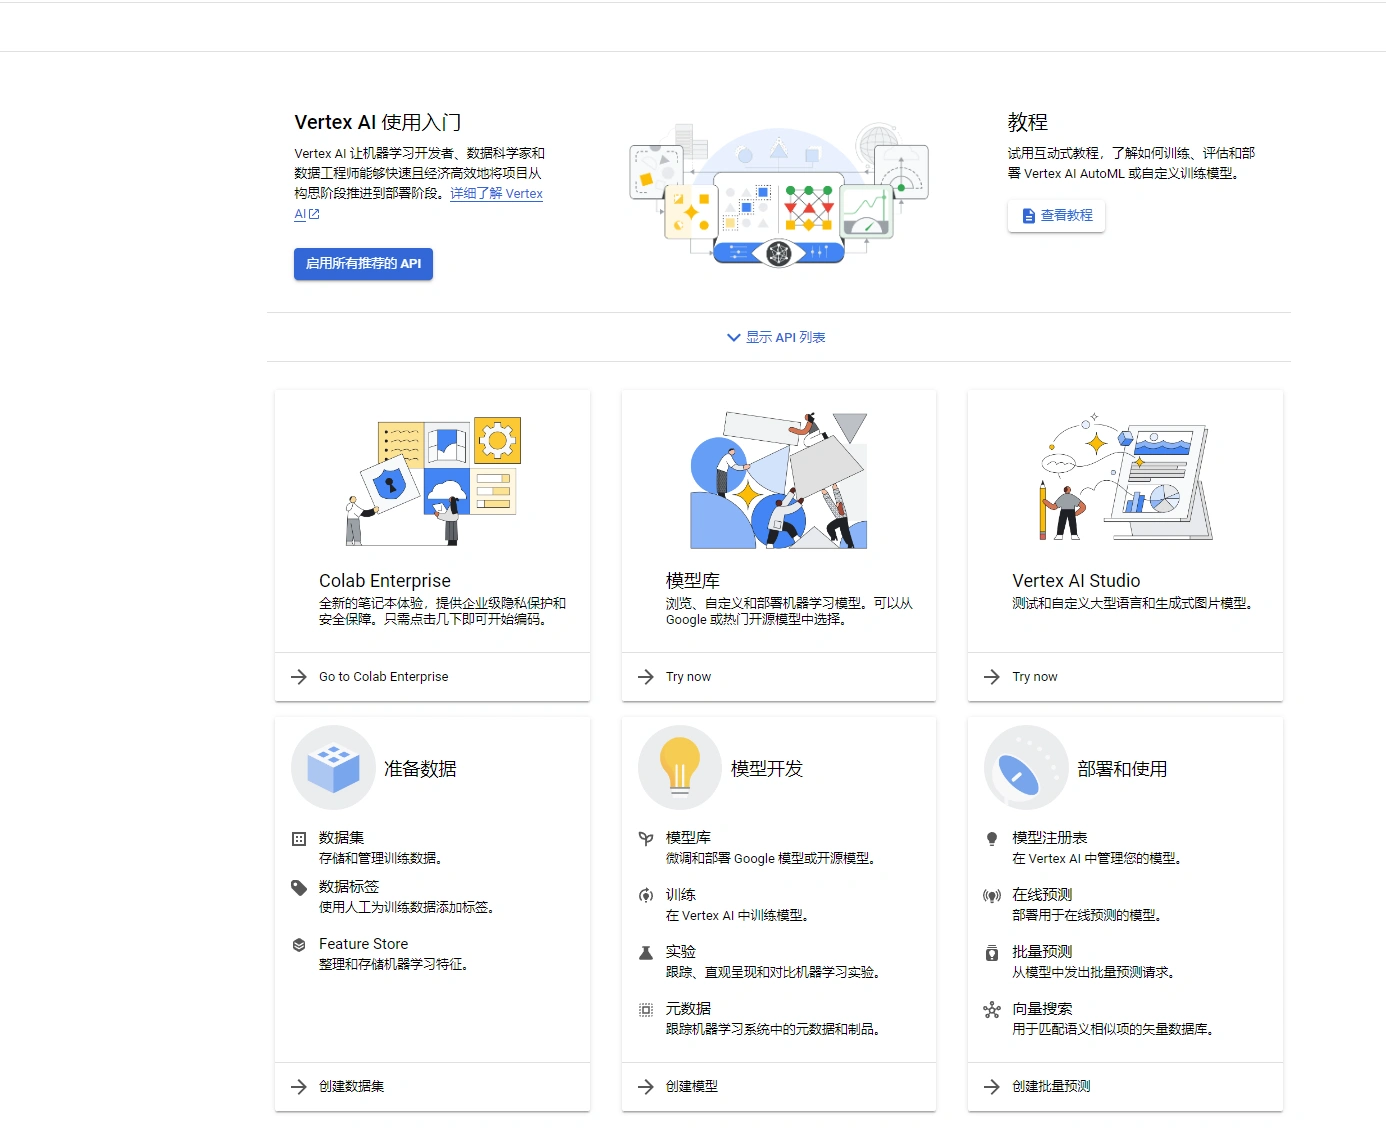Open the 数据标签 item
The height and width of the screenshot is (1132, 1386).
349,887
